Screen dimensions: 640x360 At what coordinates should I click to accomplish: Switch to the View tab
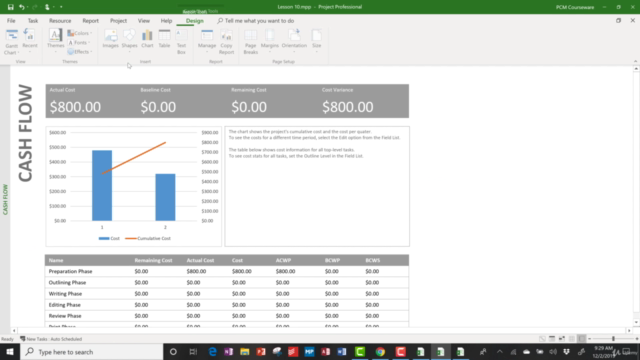144,21
